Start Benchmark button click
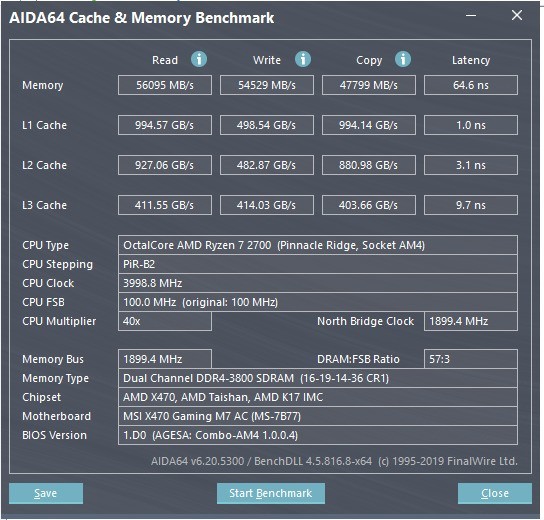The height and width of the screenshot is (520, 544). click(x=271, y=493)
